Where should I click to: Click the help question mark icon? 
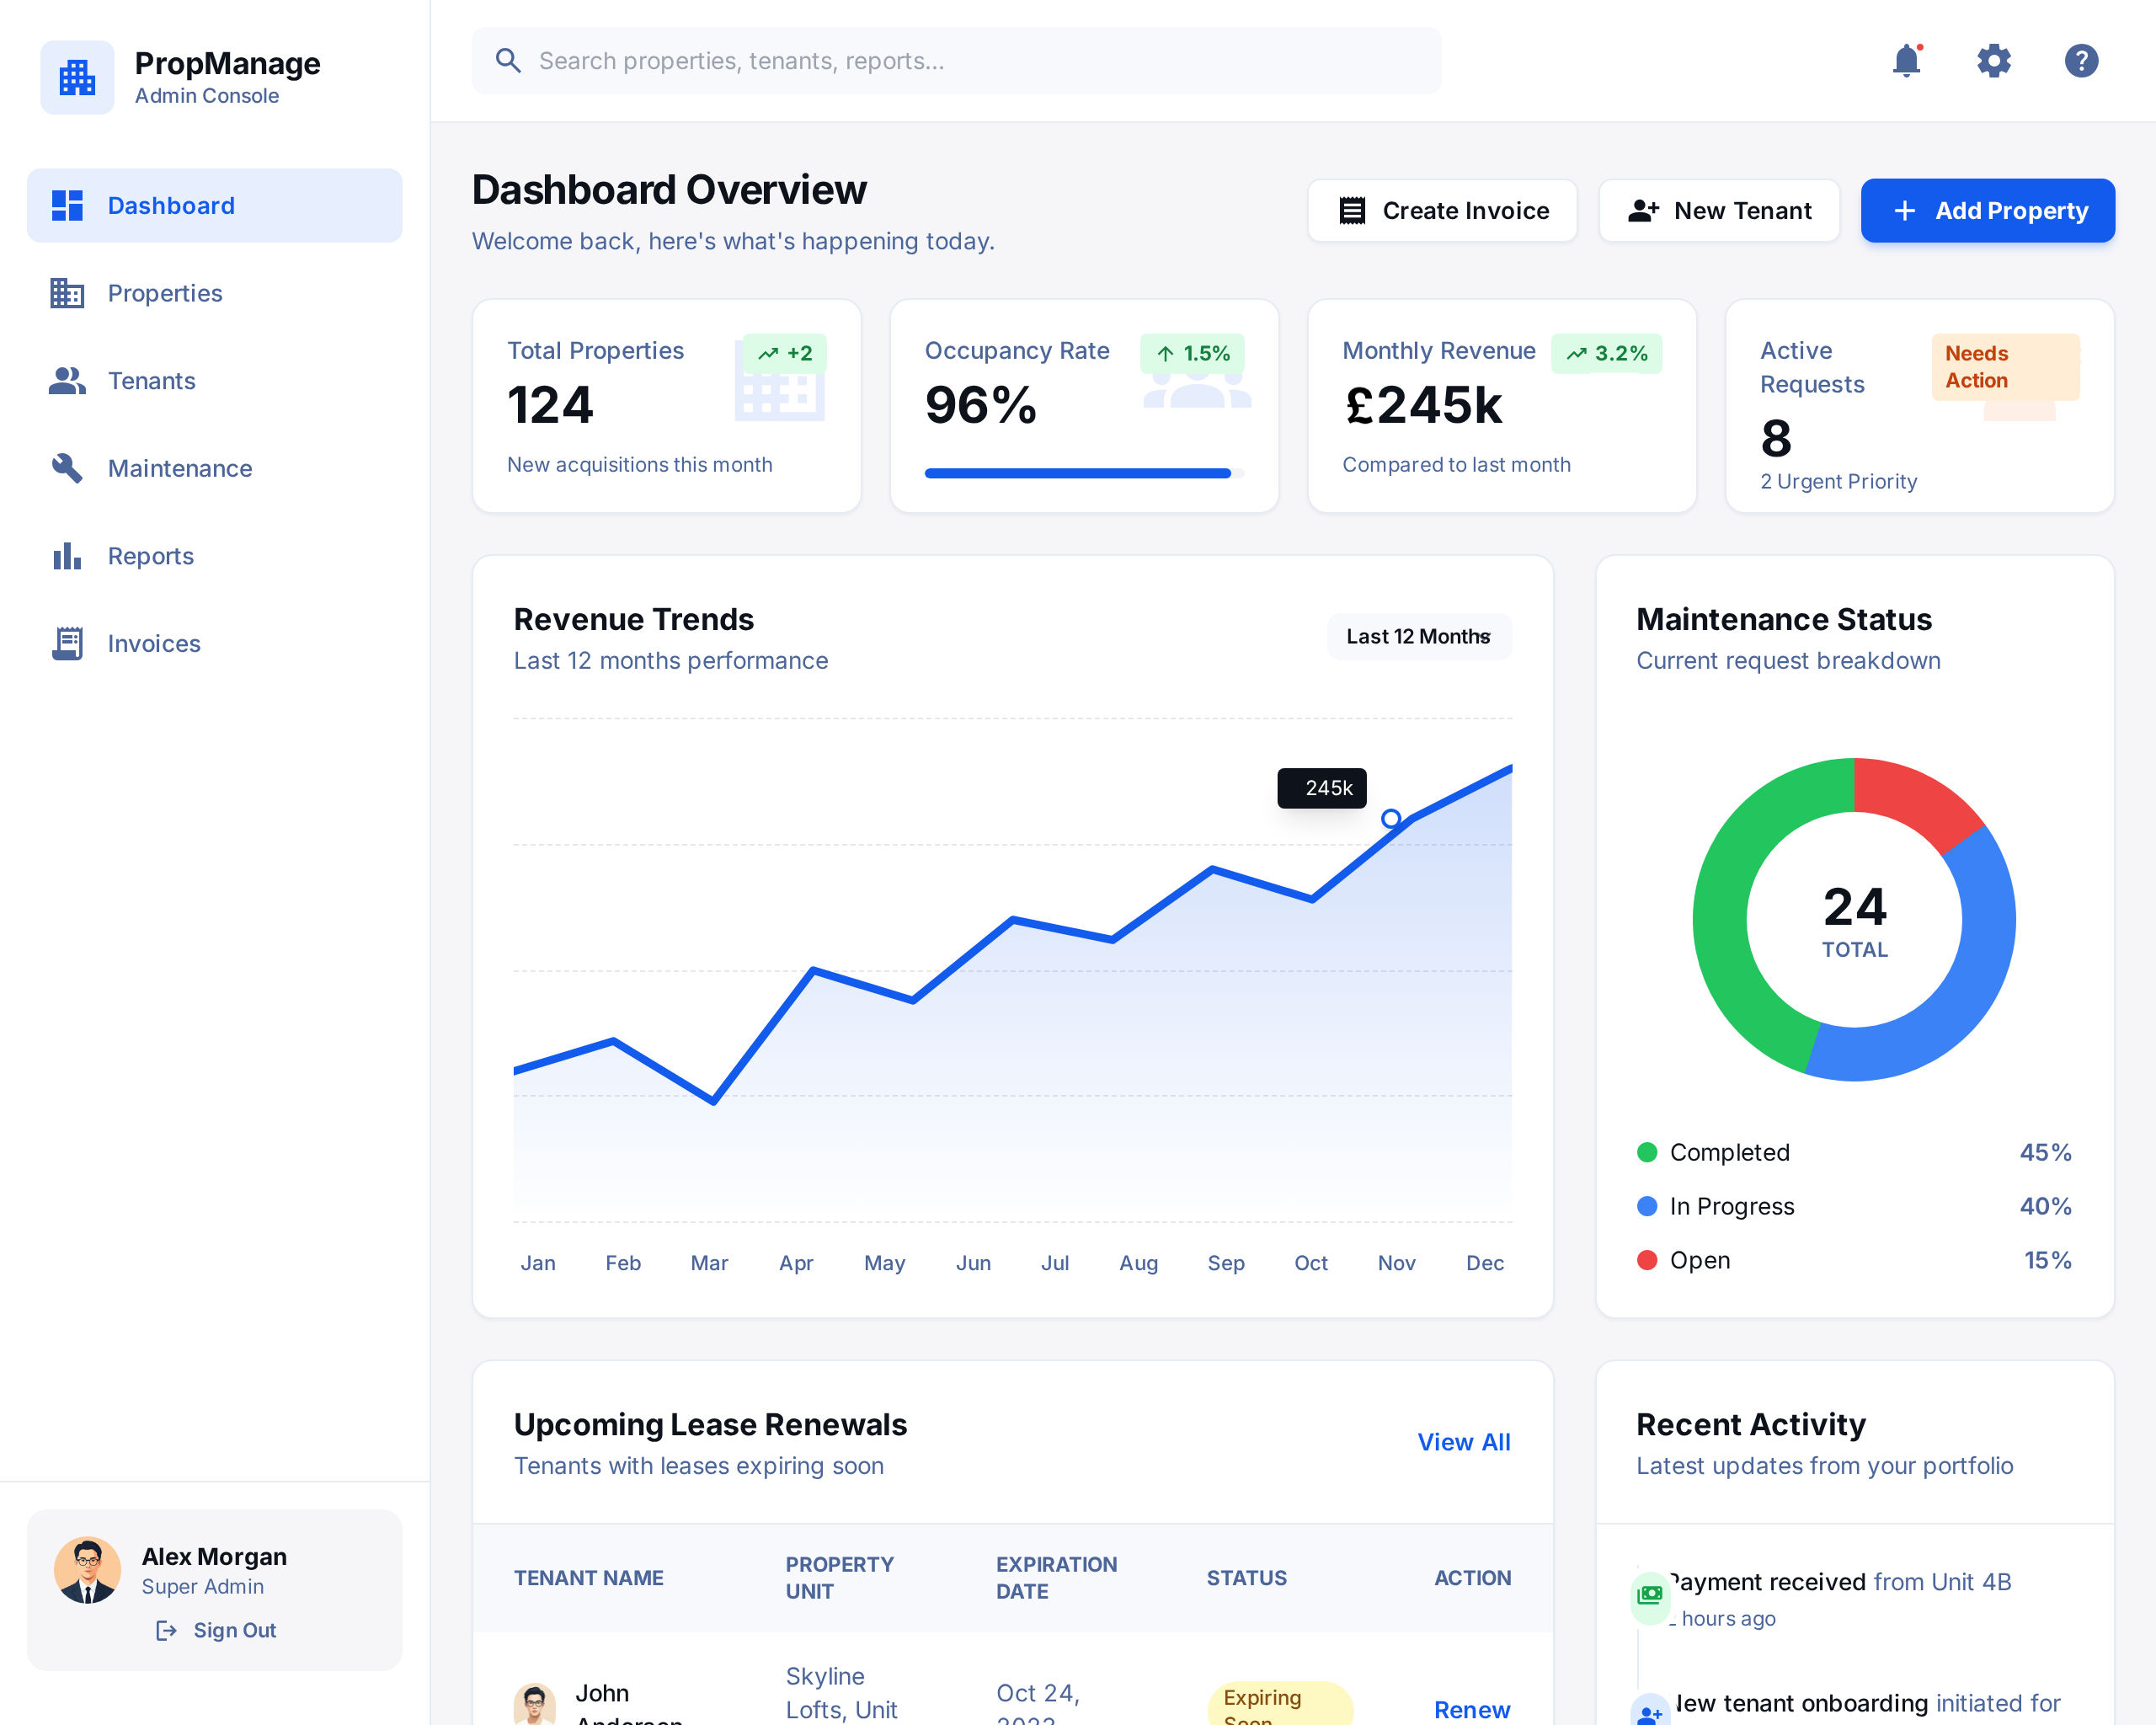(2081, 61)
